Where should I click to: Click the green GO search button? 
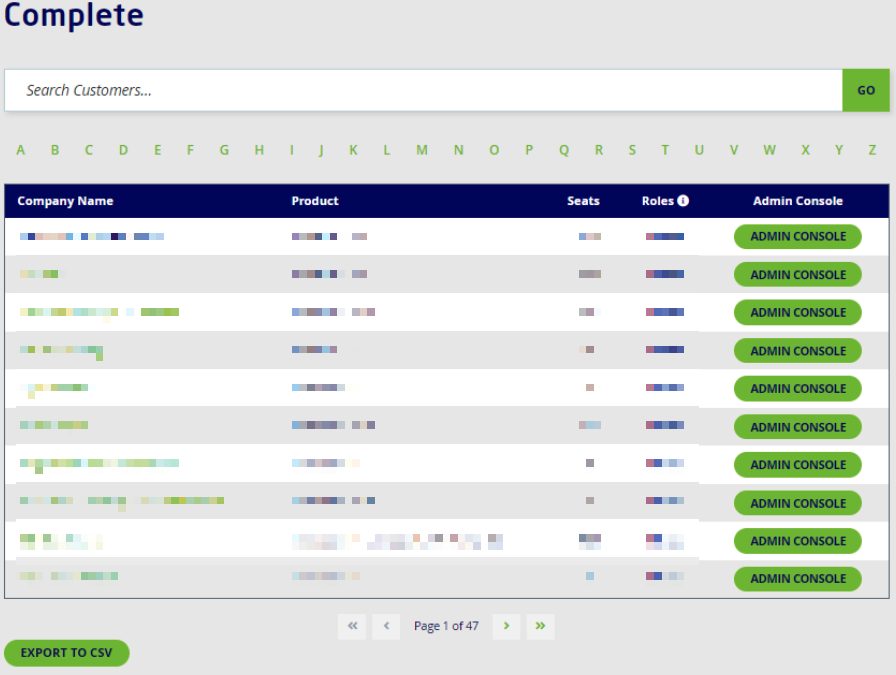coord(866,90)
